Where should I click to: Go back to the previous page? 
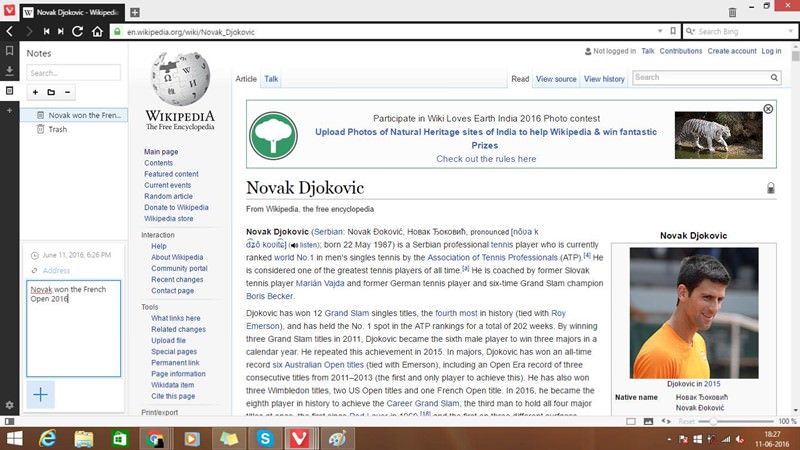pos(10,32)
